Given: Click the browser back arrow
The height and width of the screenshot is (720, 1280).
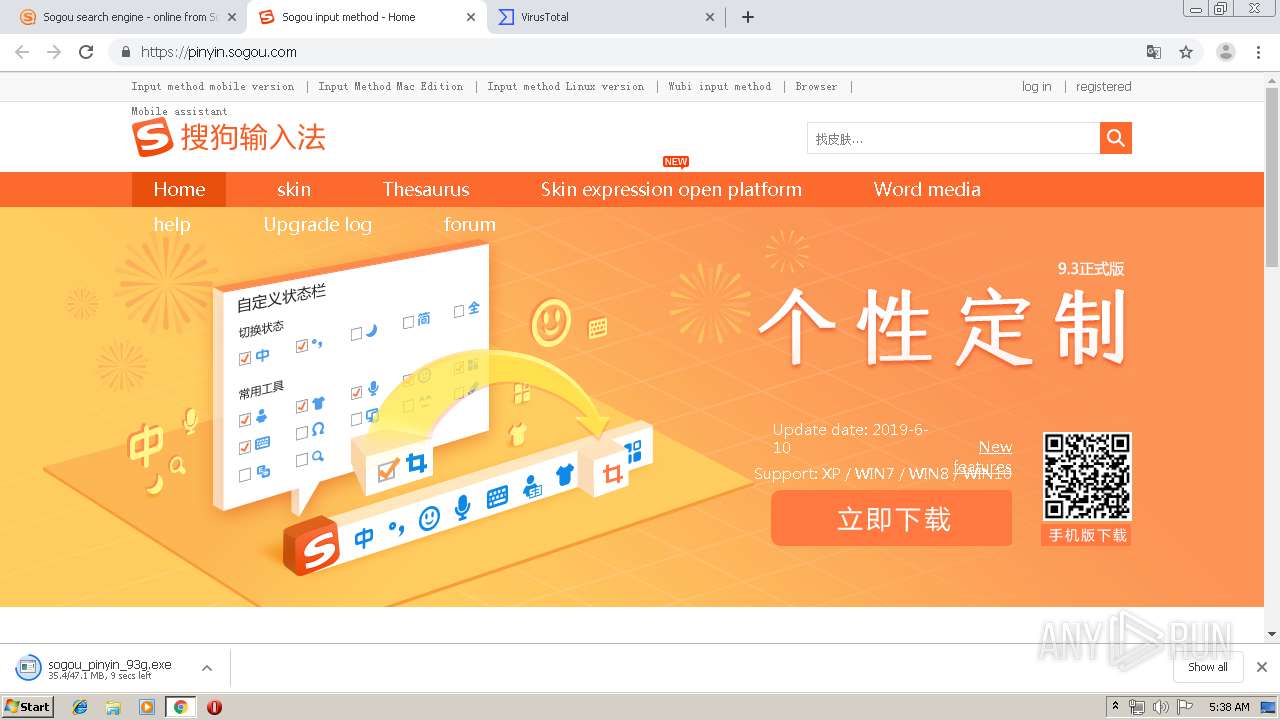Looking at the screenshot, I should click(22, 52).
